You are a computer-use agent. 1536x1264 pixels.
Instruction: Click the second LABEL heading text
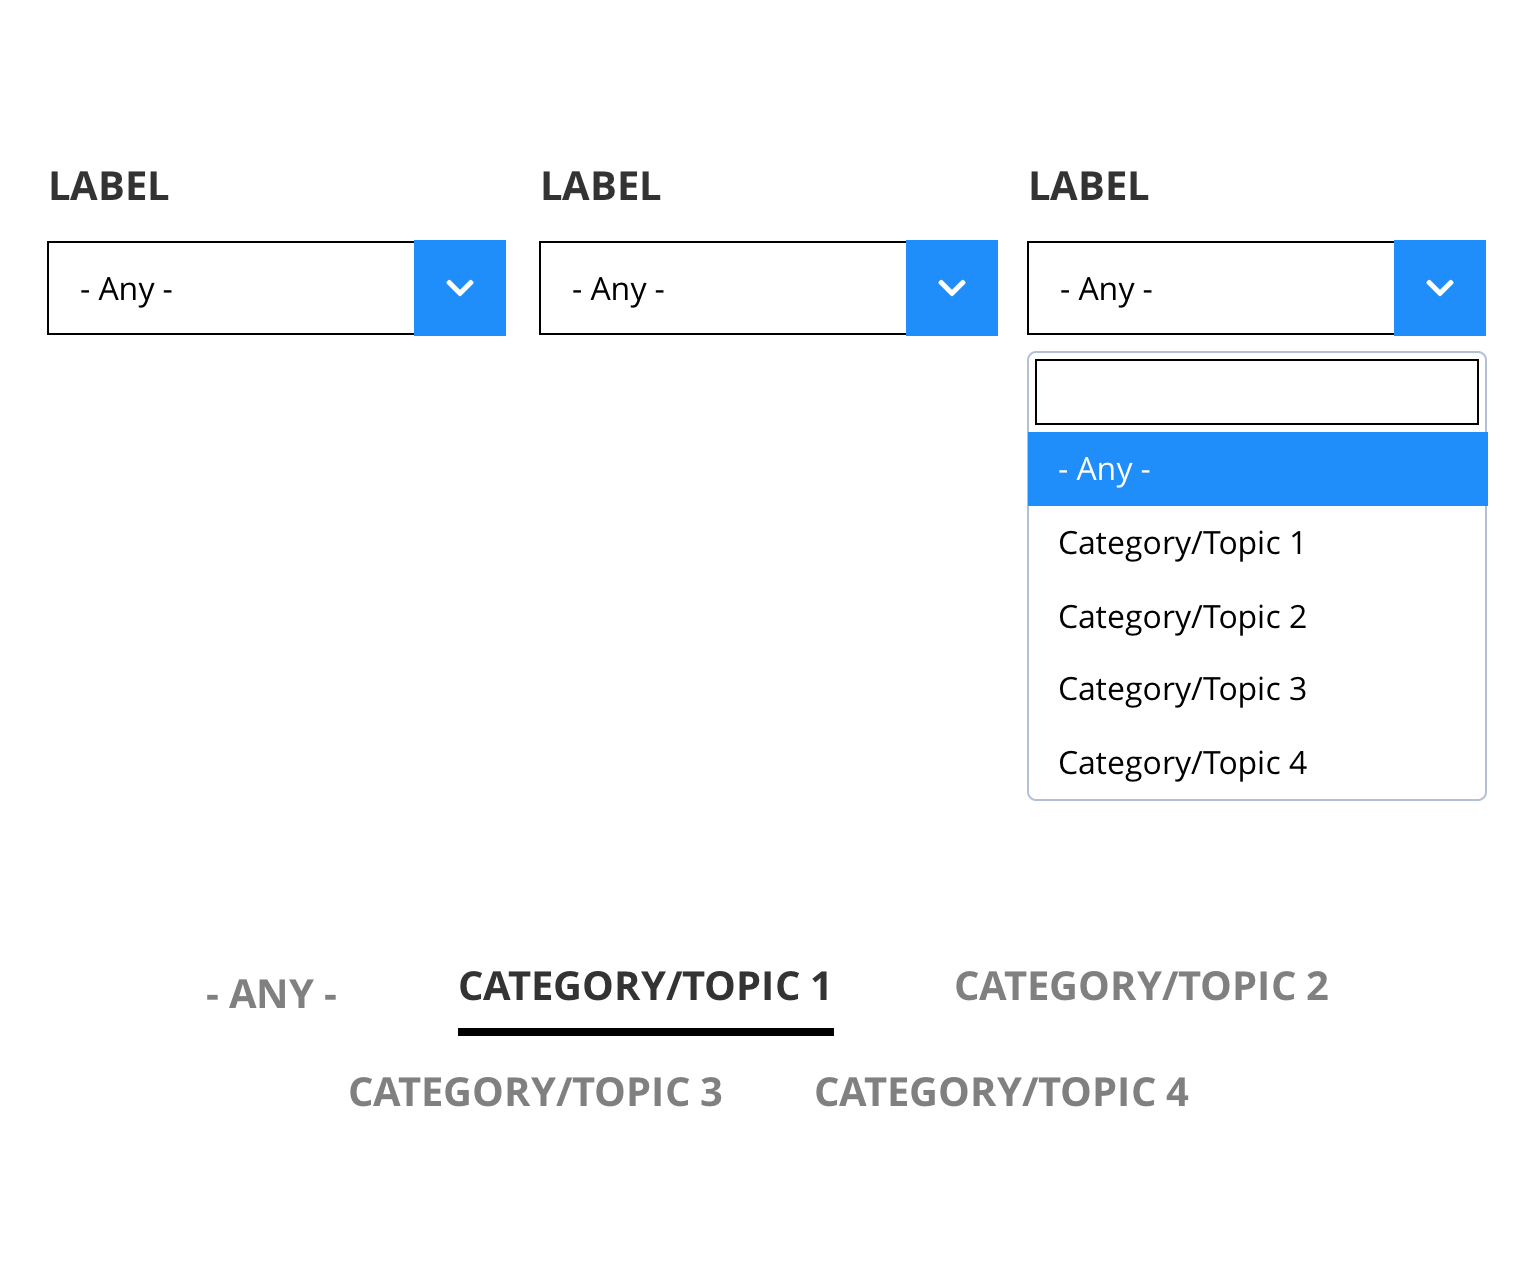click(601, 187)
